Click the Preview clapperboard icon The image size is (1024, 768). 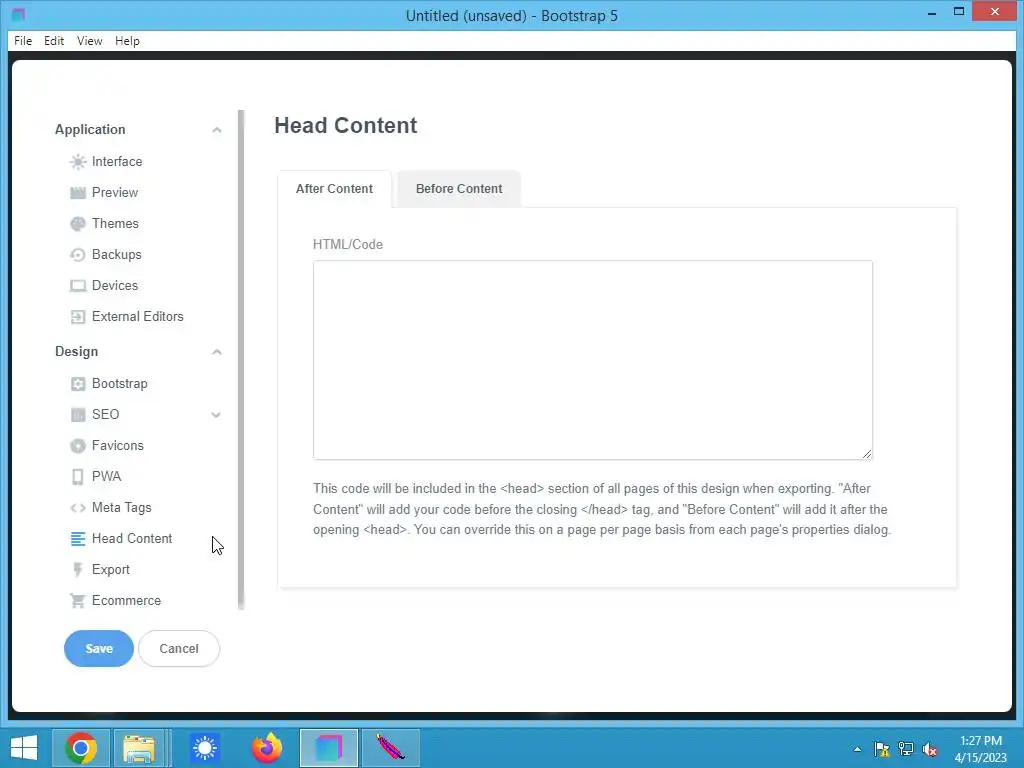pyautogui.click(x=78, y=193)
